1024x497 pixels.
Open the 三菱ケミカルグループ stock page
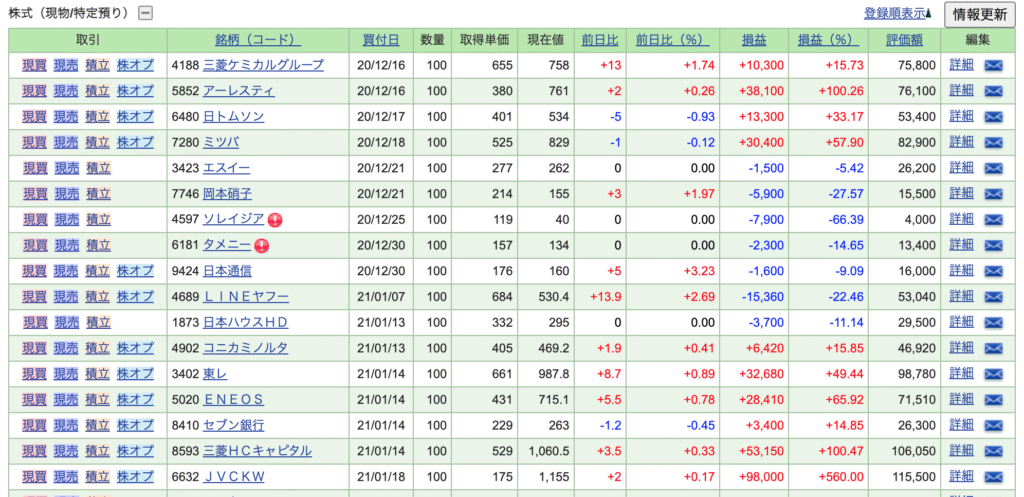(x=263, y=65)
